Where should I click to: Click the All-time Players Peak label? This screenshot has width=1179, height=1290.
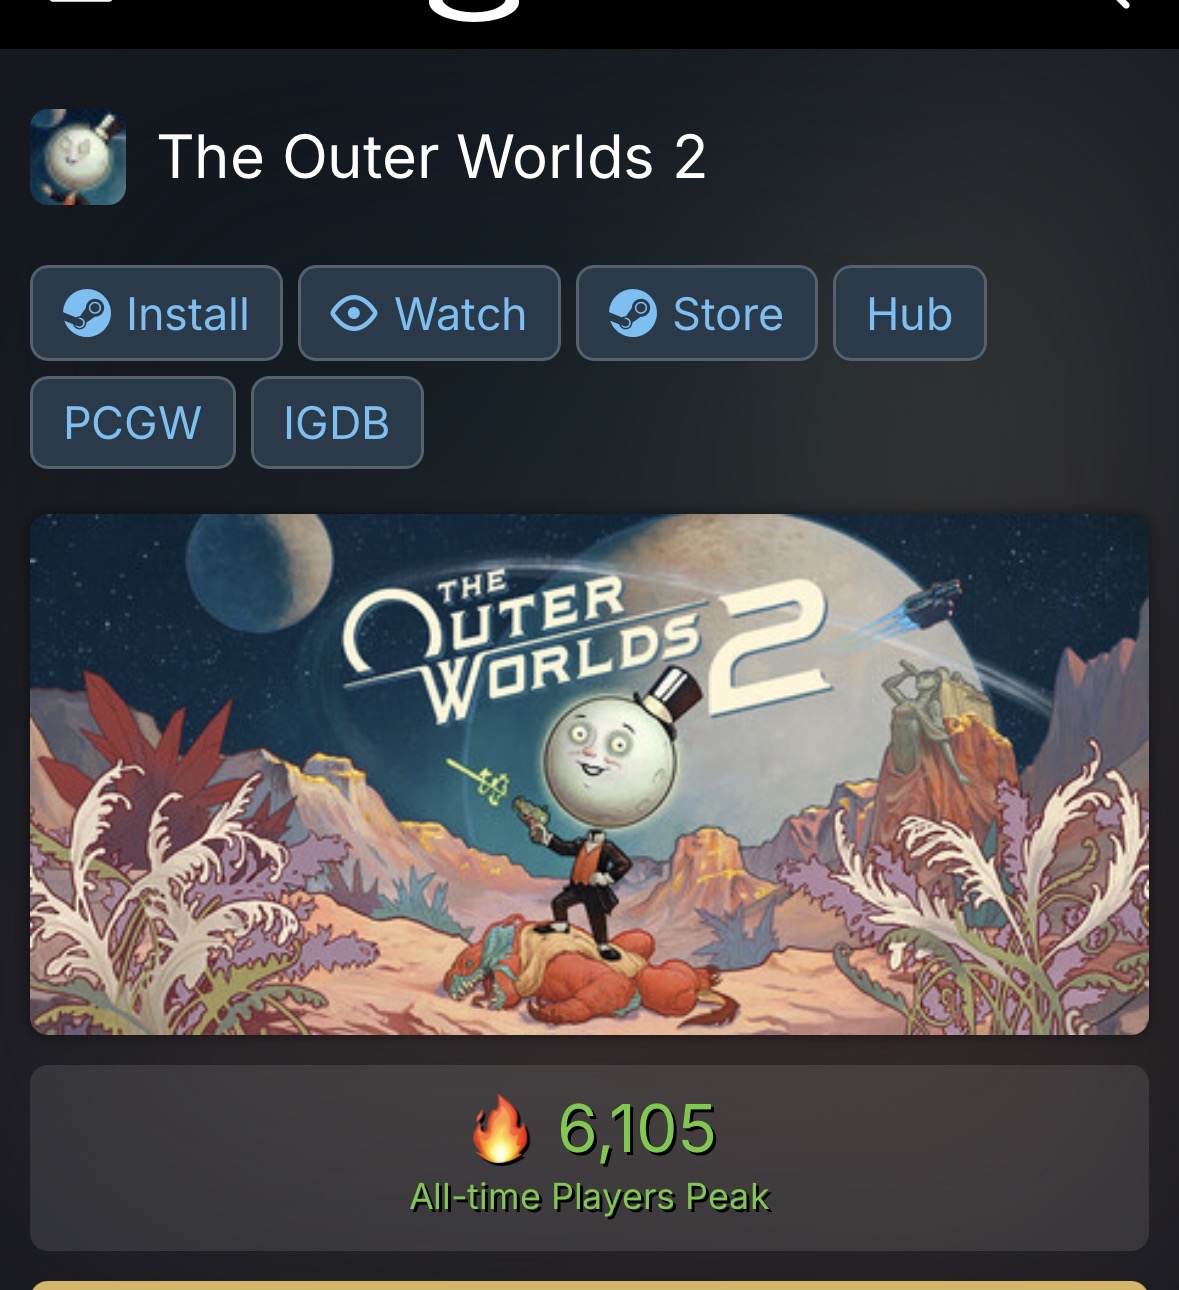click(590, 1197)
